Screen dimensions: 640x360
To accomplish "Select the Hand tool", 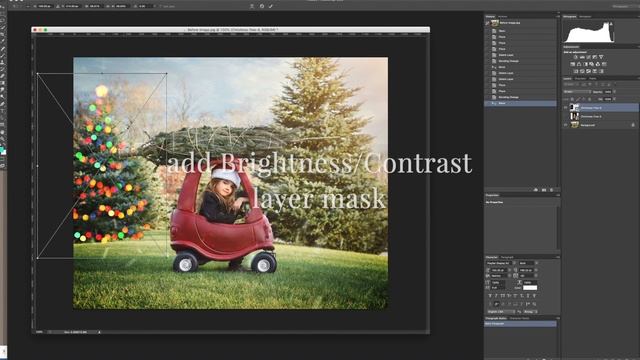I will (x=2, y=132).
